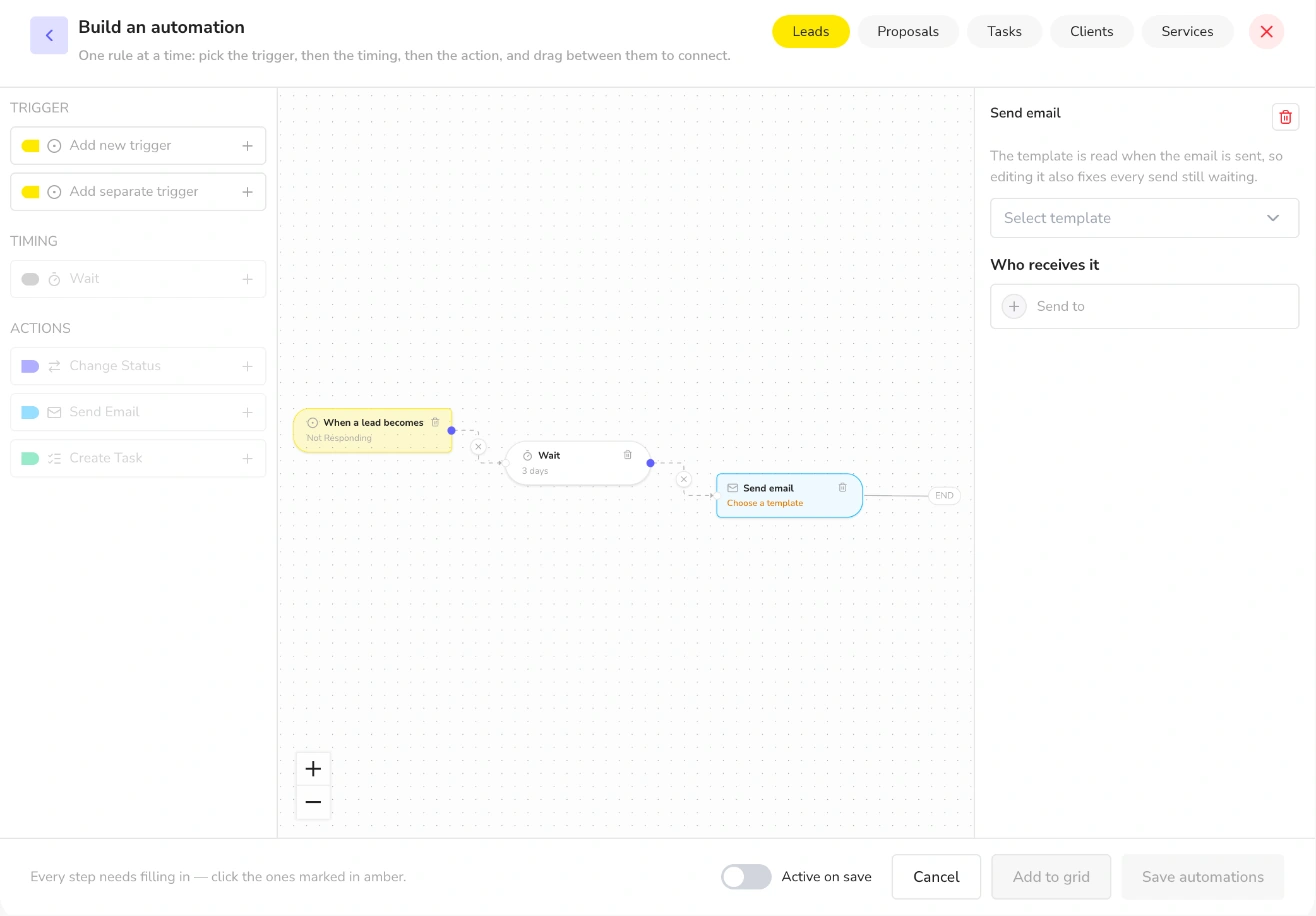The image size is (1316, 916).
Task: Switch to the Clients tab
Action: click(x=1091, y=32)
